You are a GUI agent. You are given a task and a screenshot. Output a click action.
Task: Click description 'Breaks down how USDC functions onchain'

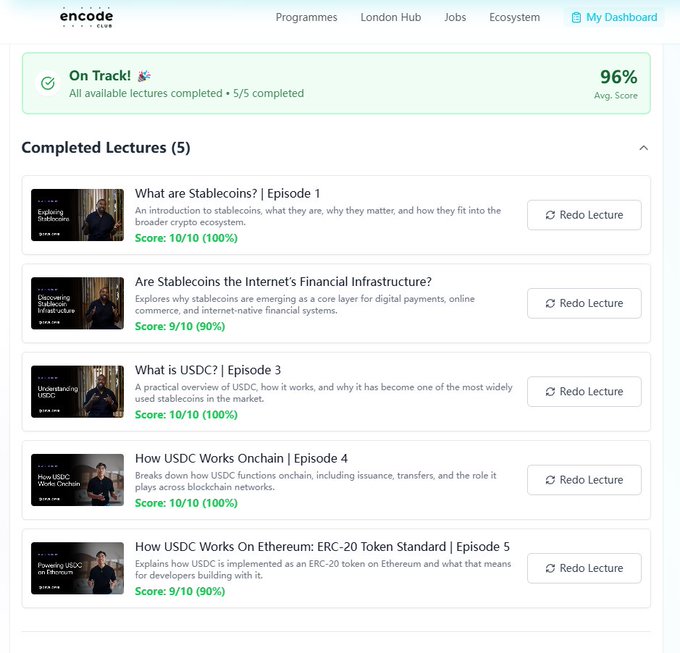[316, 481]
